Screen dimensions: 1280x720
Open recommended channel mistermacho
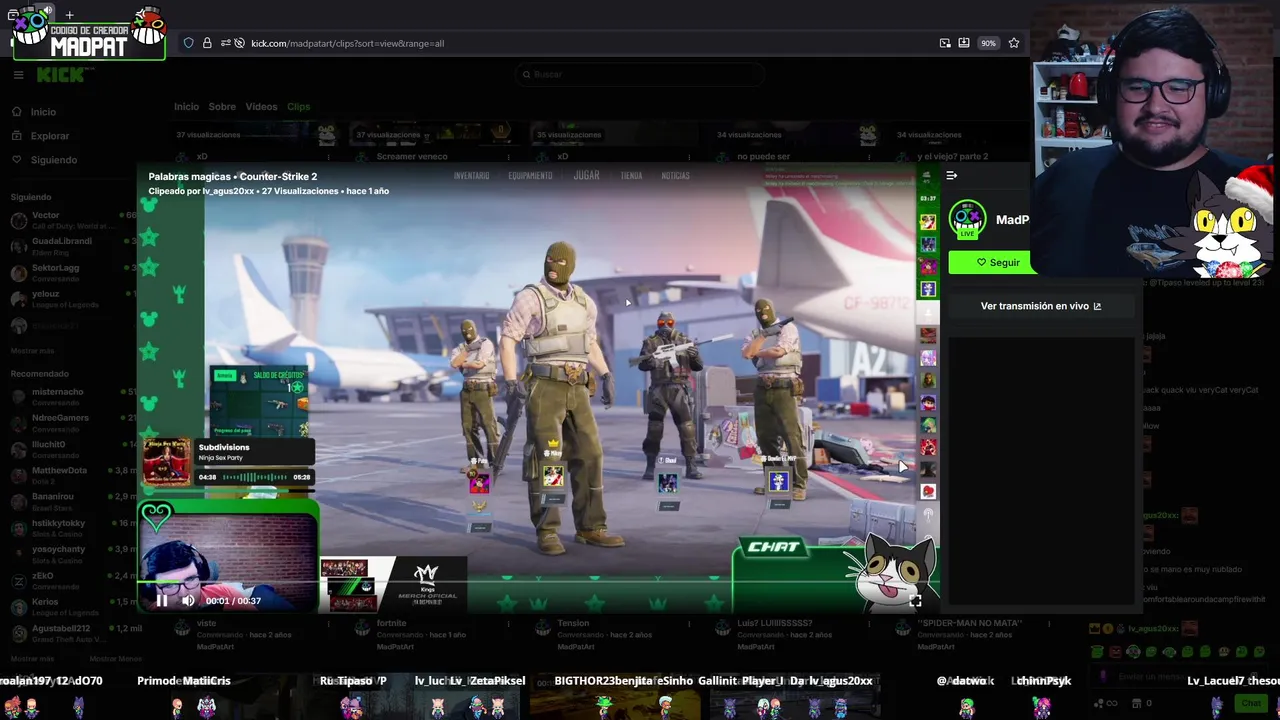click(x=72, y=396)
